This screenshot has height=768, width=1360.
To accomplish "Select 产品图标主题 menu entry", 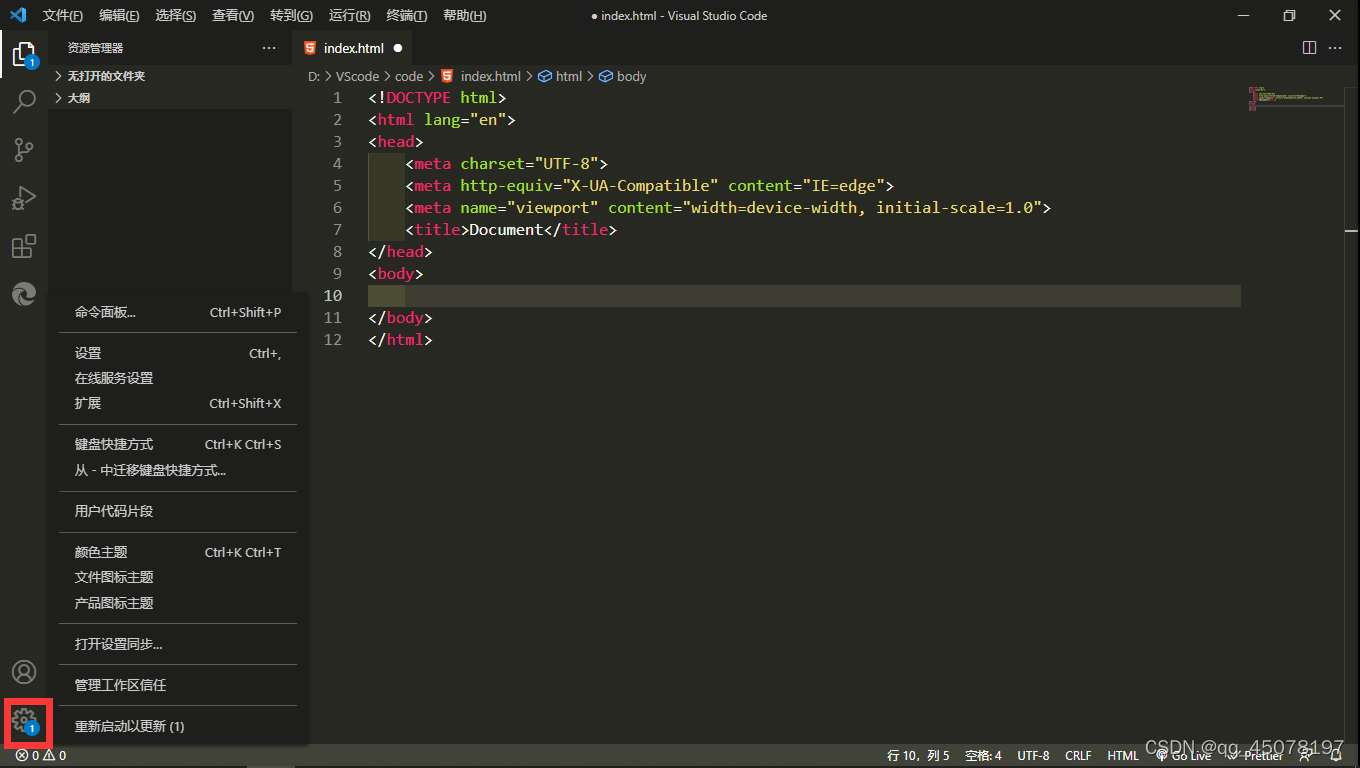I will [178, 603].
